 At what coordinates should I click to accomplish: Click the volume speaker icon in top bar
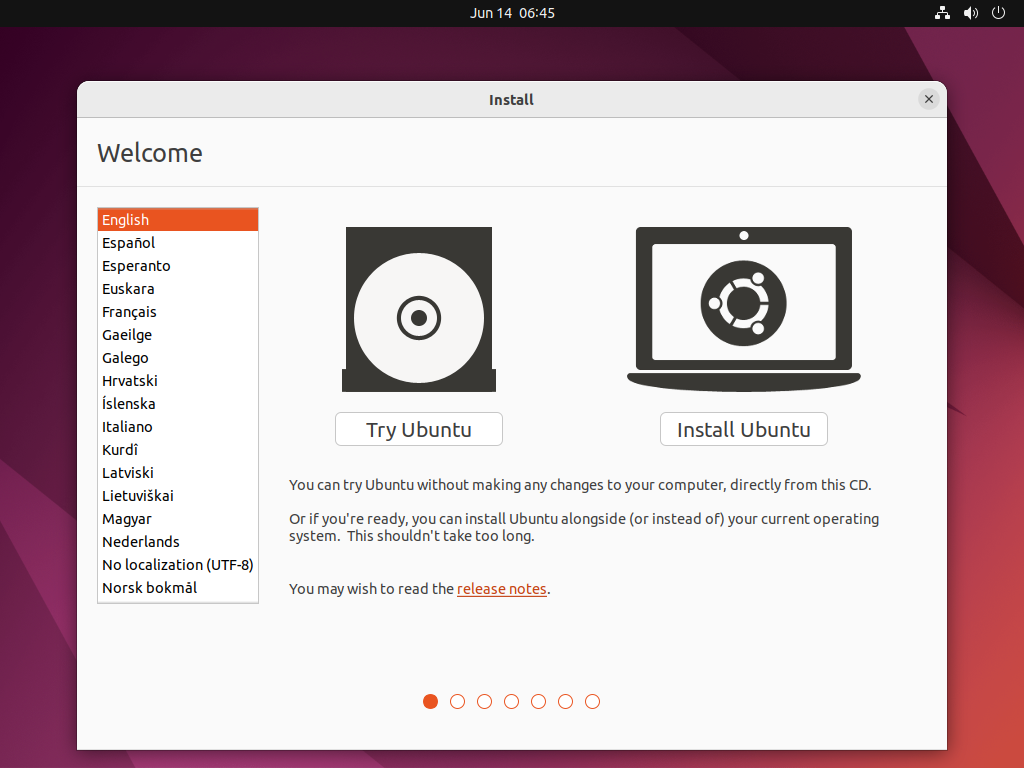tap(970, 13)
